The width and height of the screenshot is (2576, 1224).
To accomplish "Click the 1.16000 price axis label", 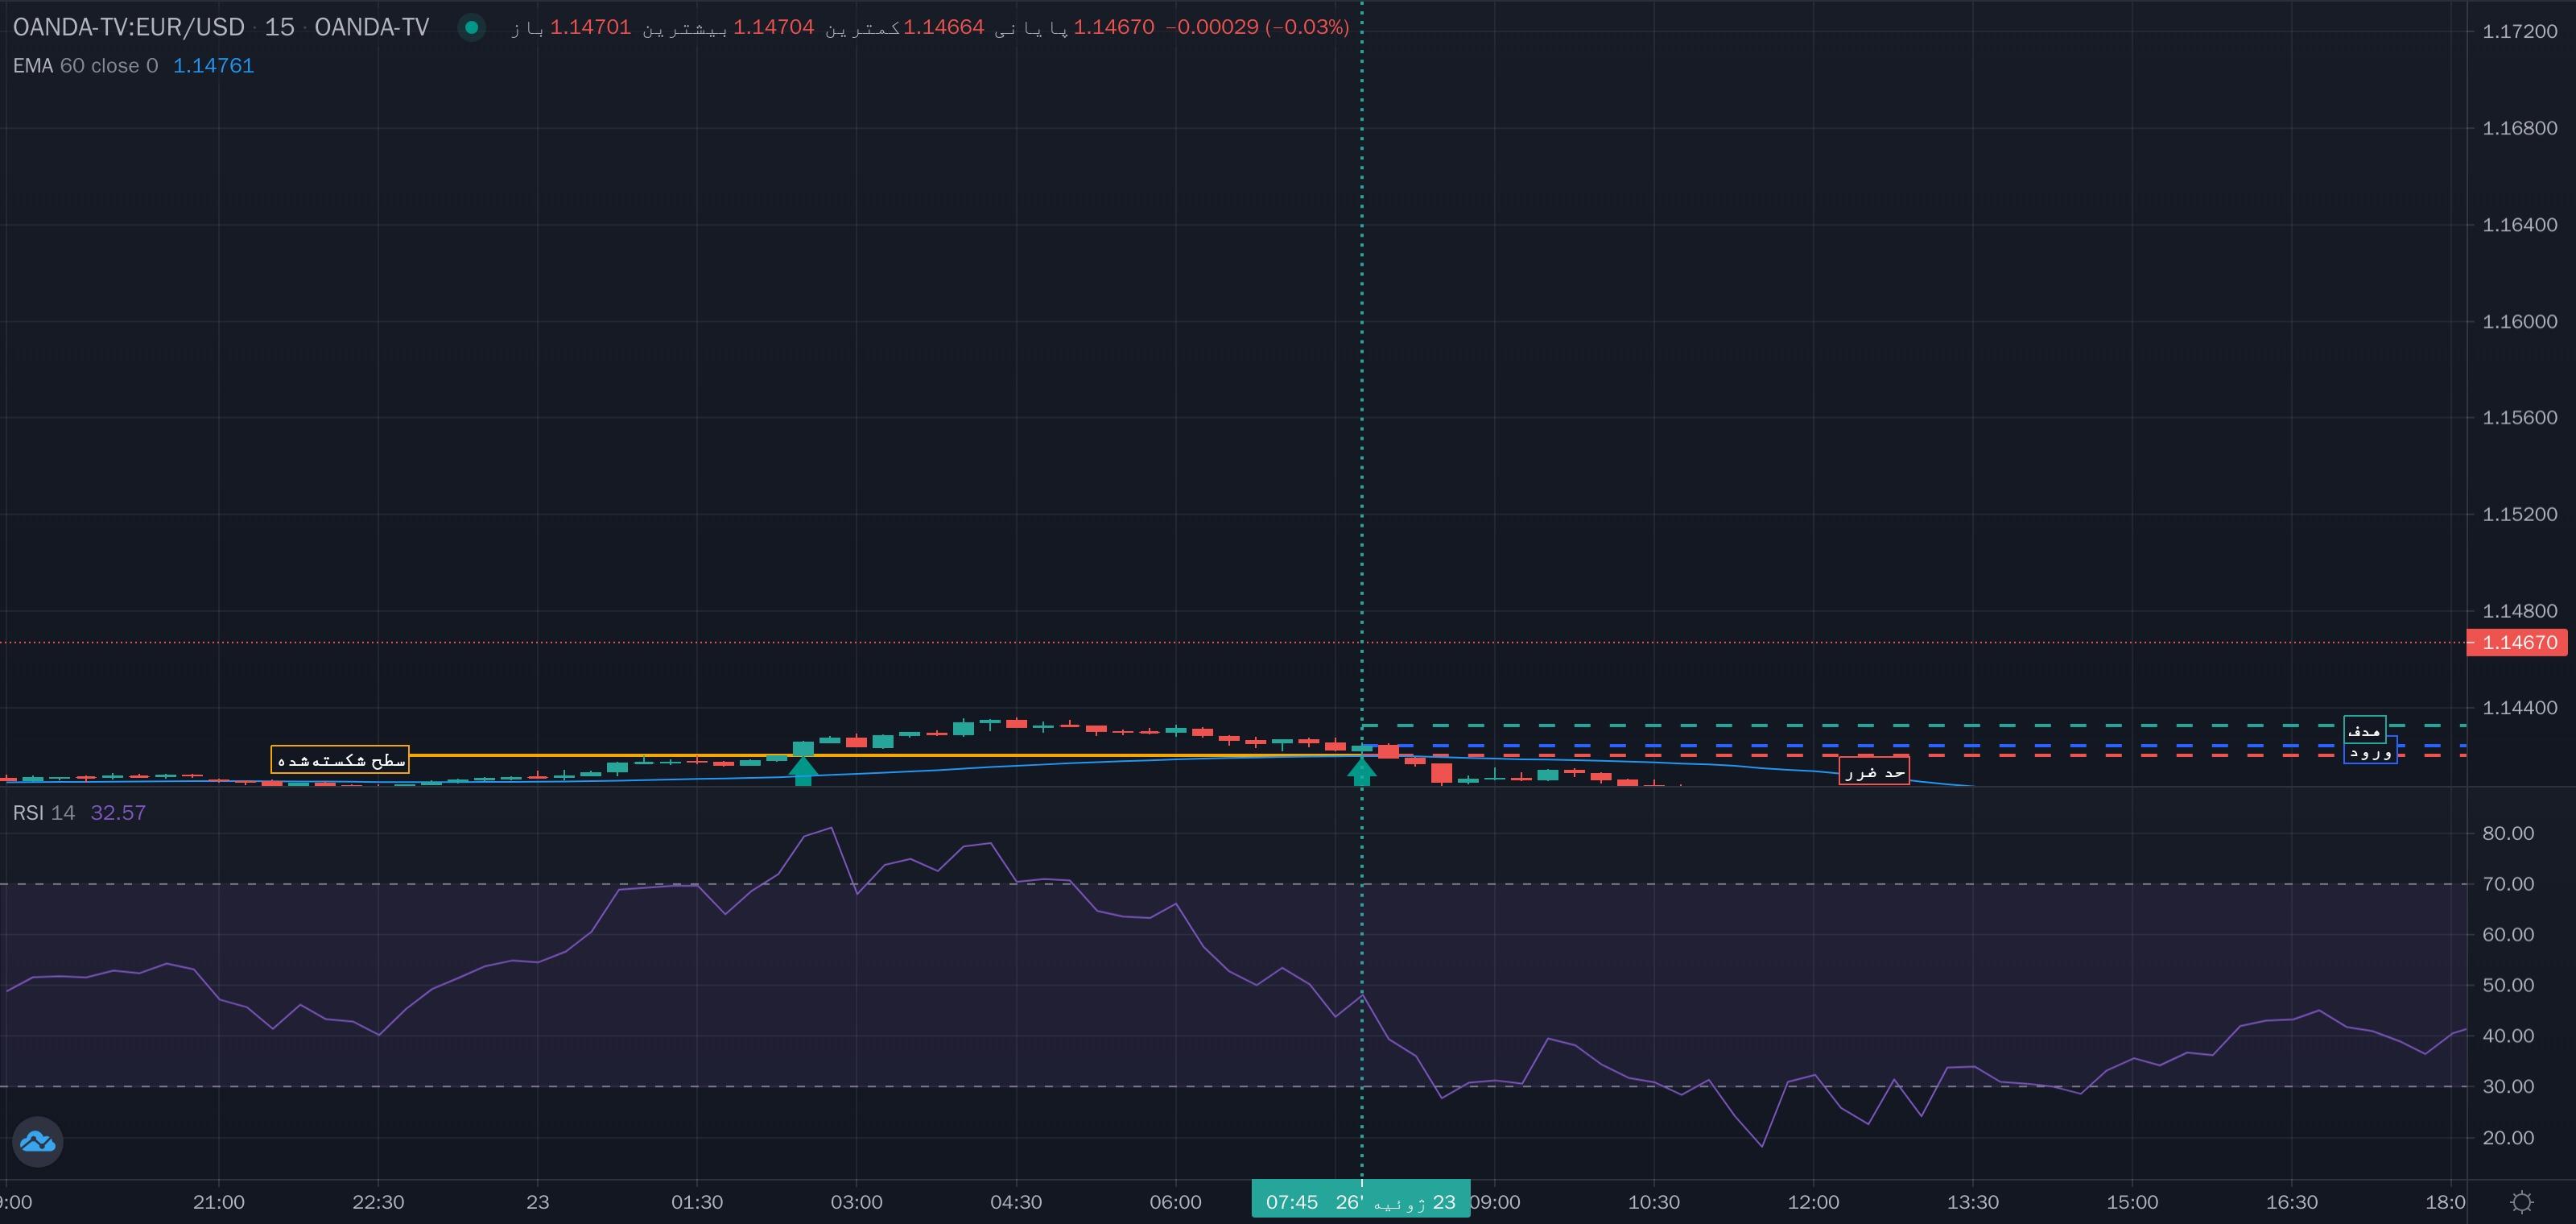I will tap(2519, 321).
